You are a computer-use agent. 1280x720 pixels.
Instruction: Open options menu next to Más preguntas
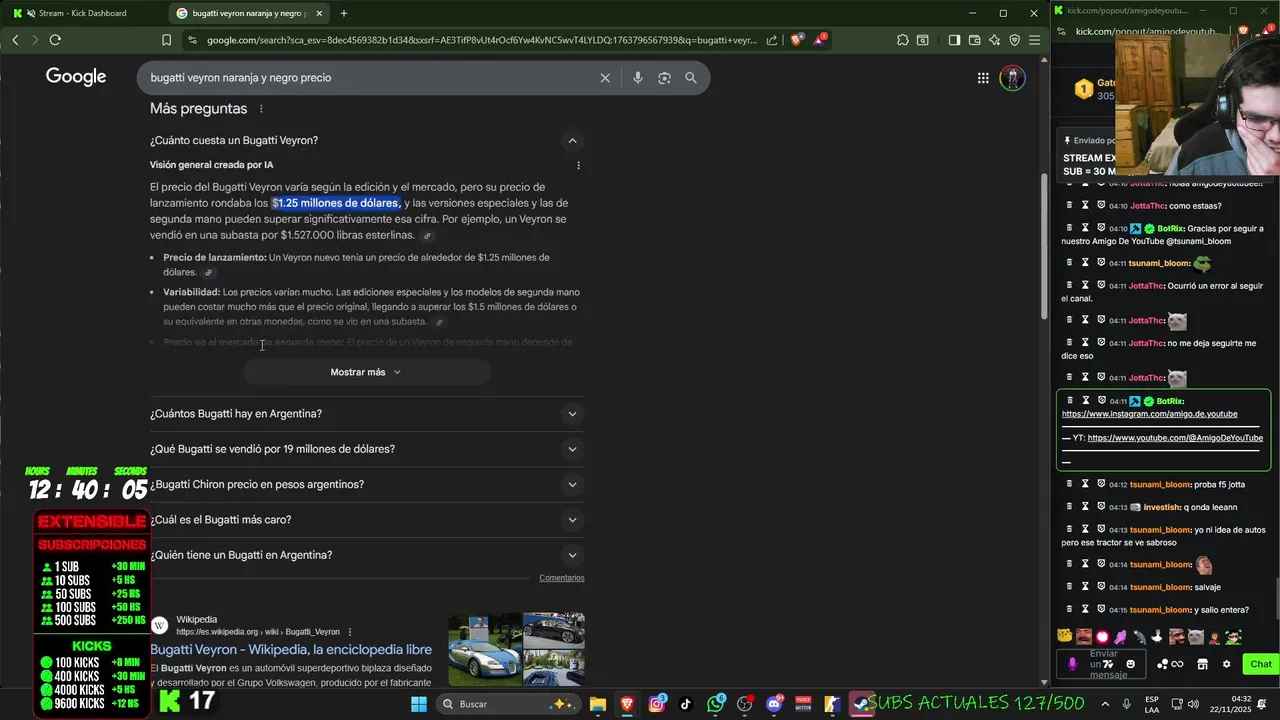[x=261, y=108]
